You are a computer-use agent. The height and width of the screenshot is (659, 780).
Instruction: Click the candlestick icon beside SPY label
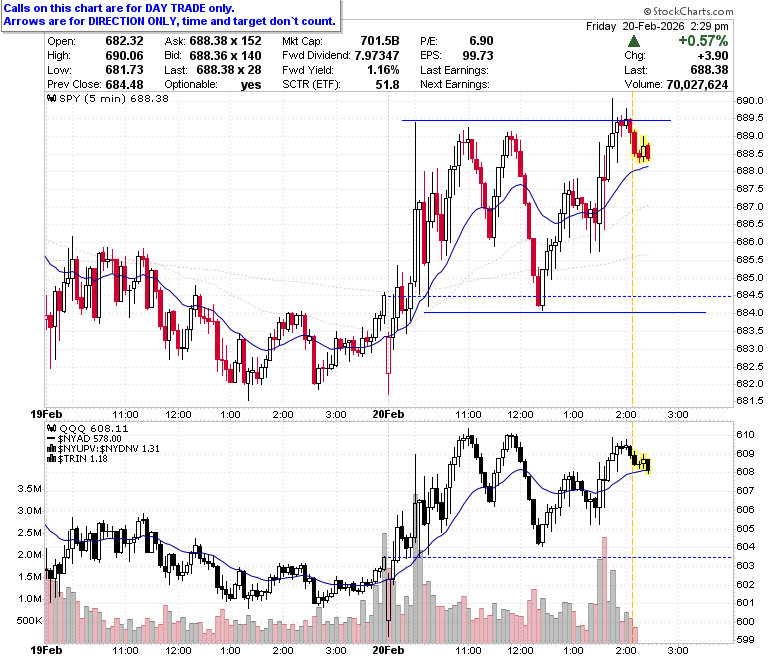[51, 98]
